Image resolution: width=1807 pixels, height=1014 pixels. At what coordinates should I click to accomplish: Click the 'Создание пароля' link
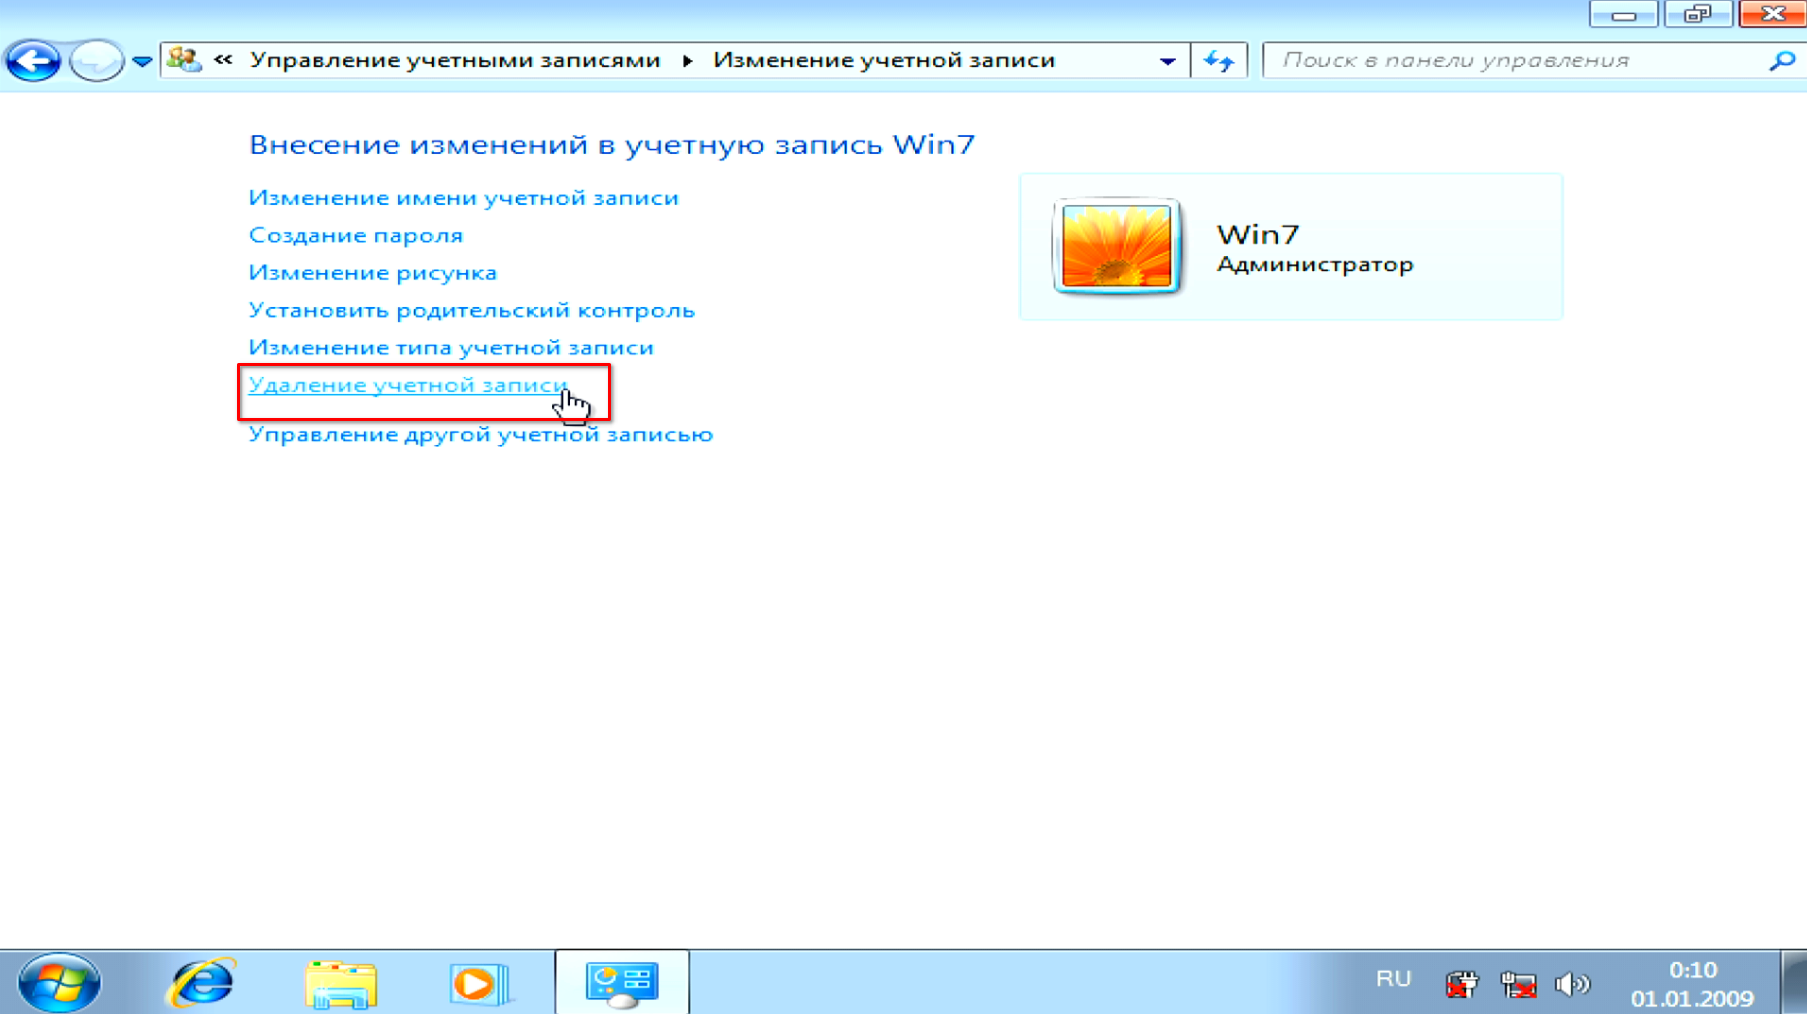(355, 235)
